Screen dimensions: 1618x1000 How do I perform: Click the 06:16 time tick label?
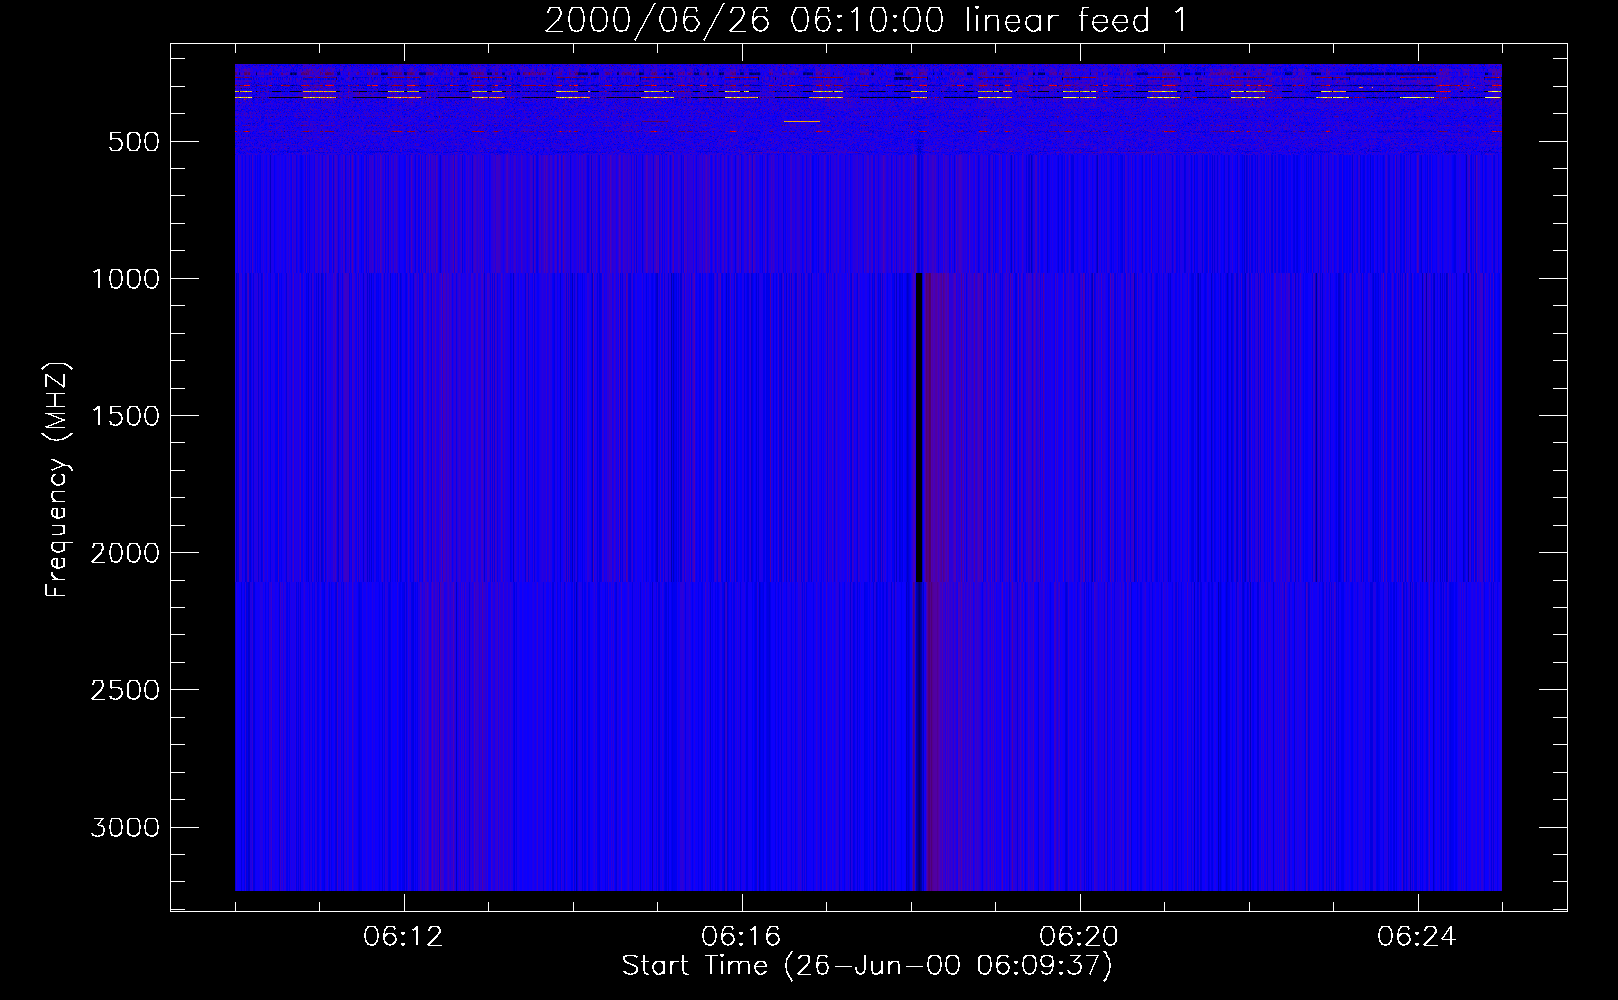click(x=741, y=937)
